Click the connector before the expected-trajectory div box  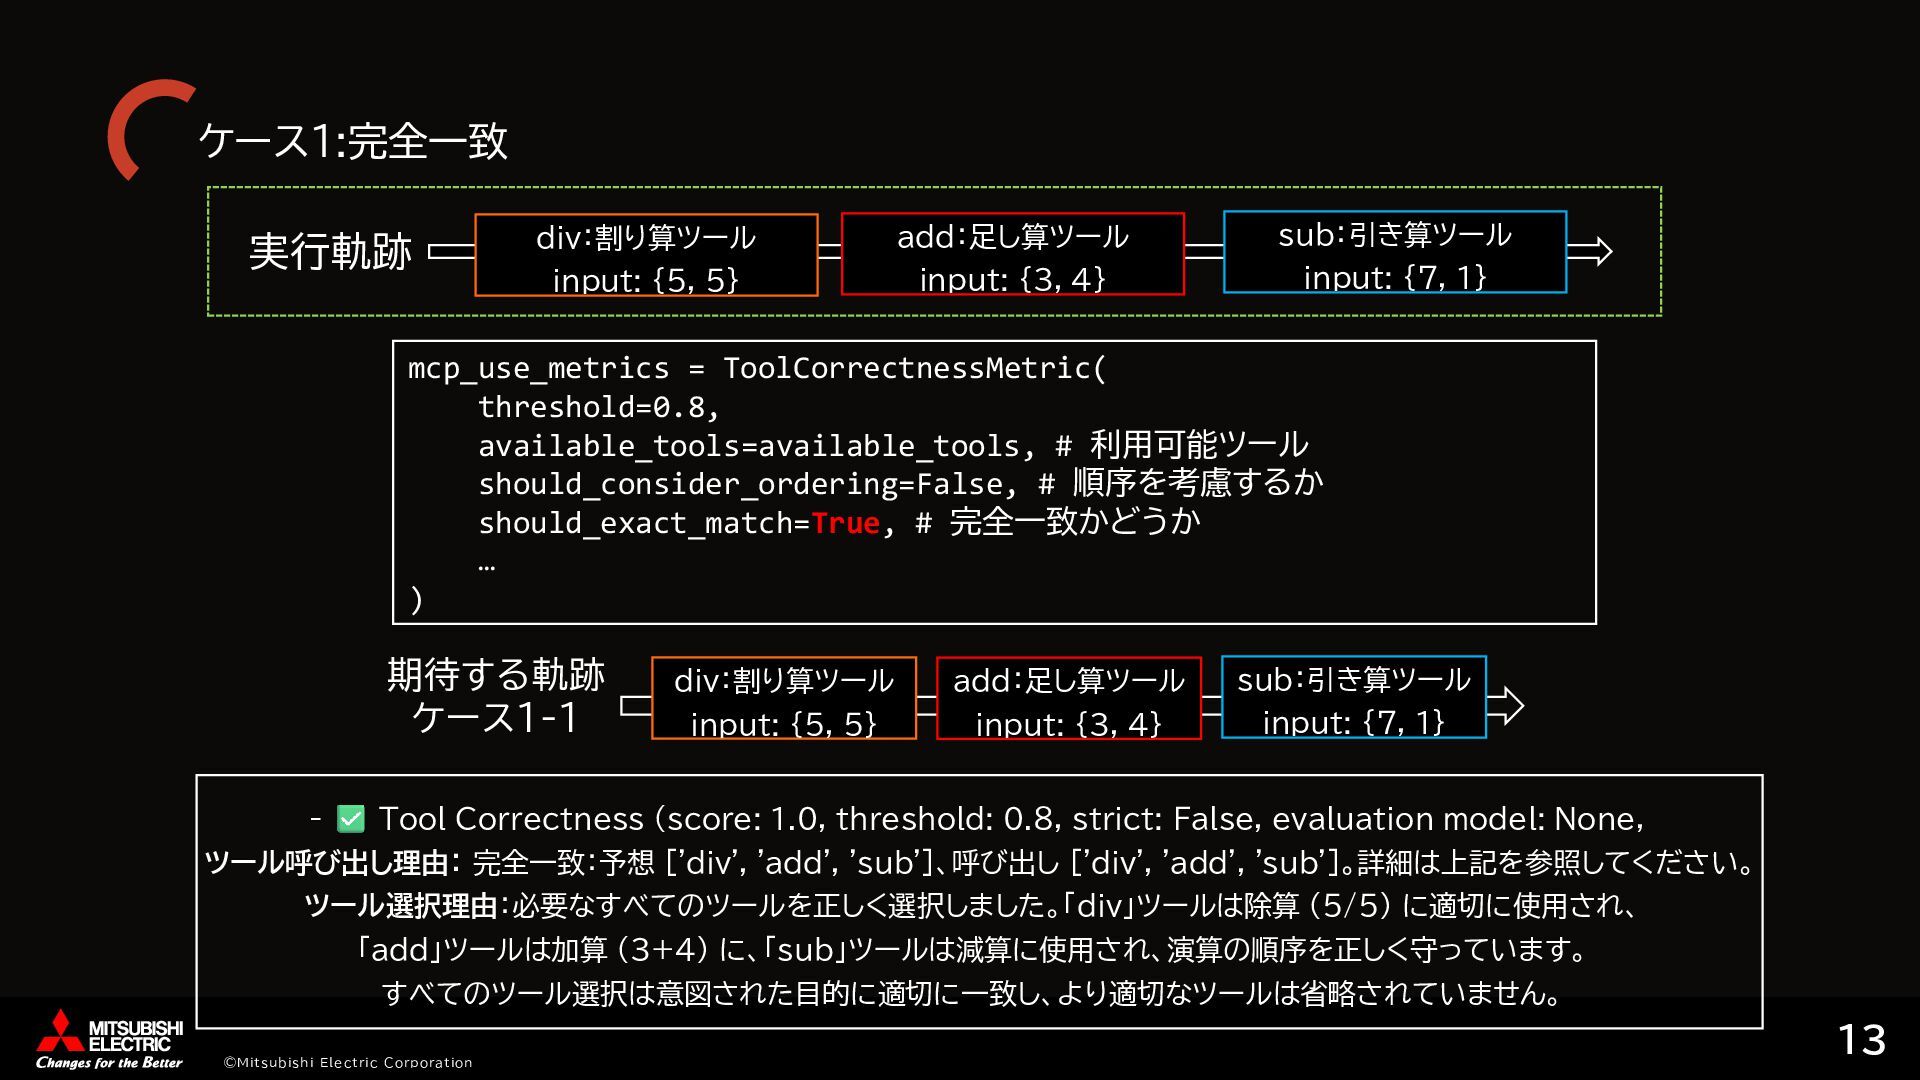636,706
